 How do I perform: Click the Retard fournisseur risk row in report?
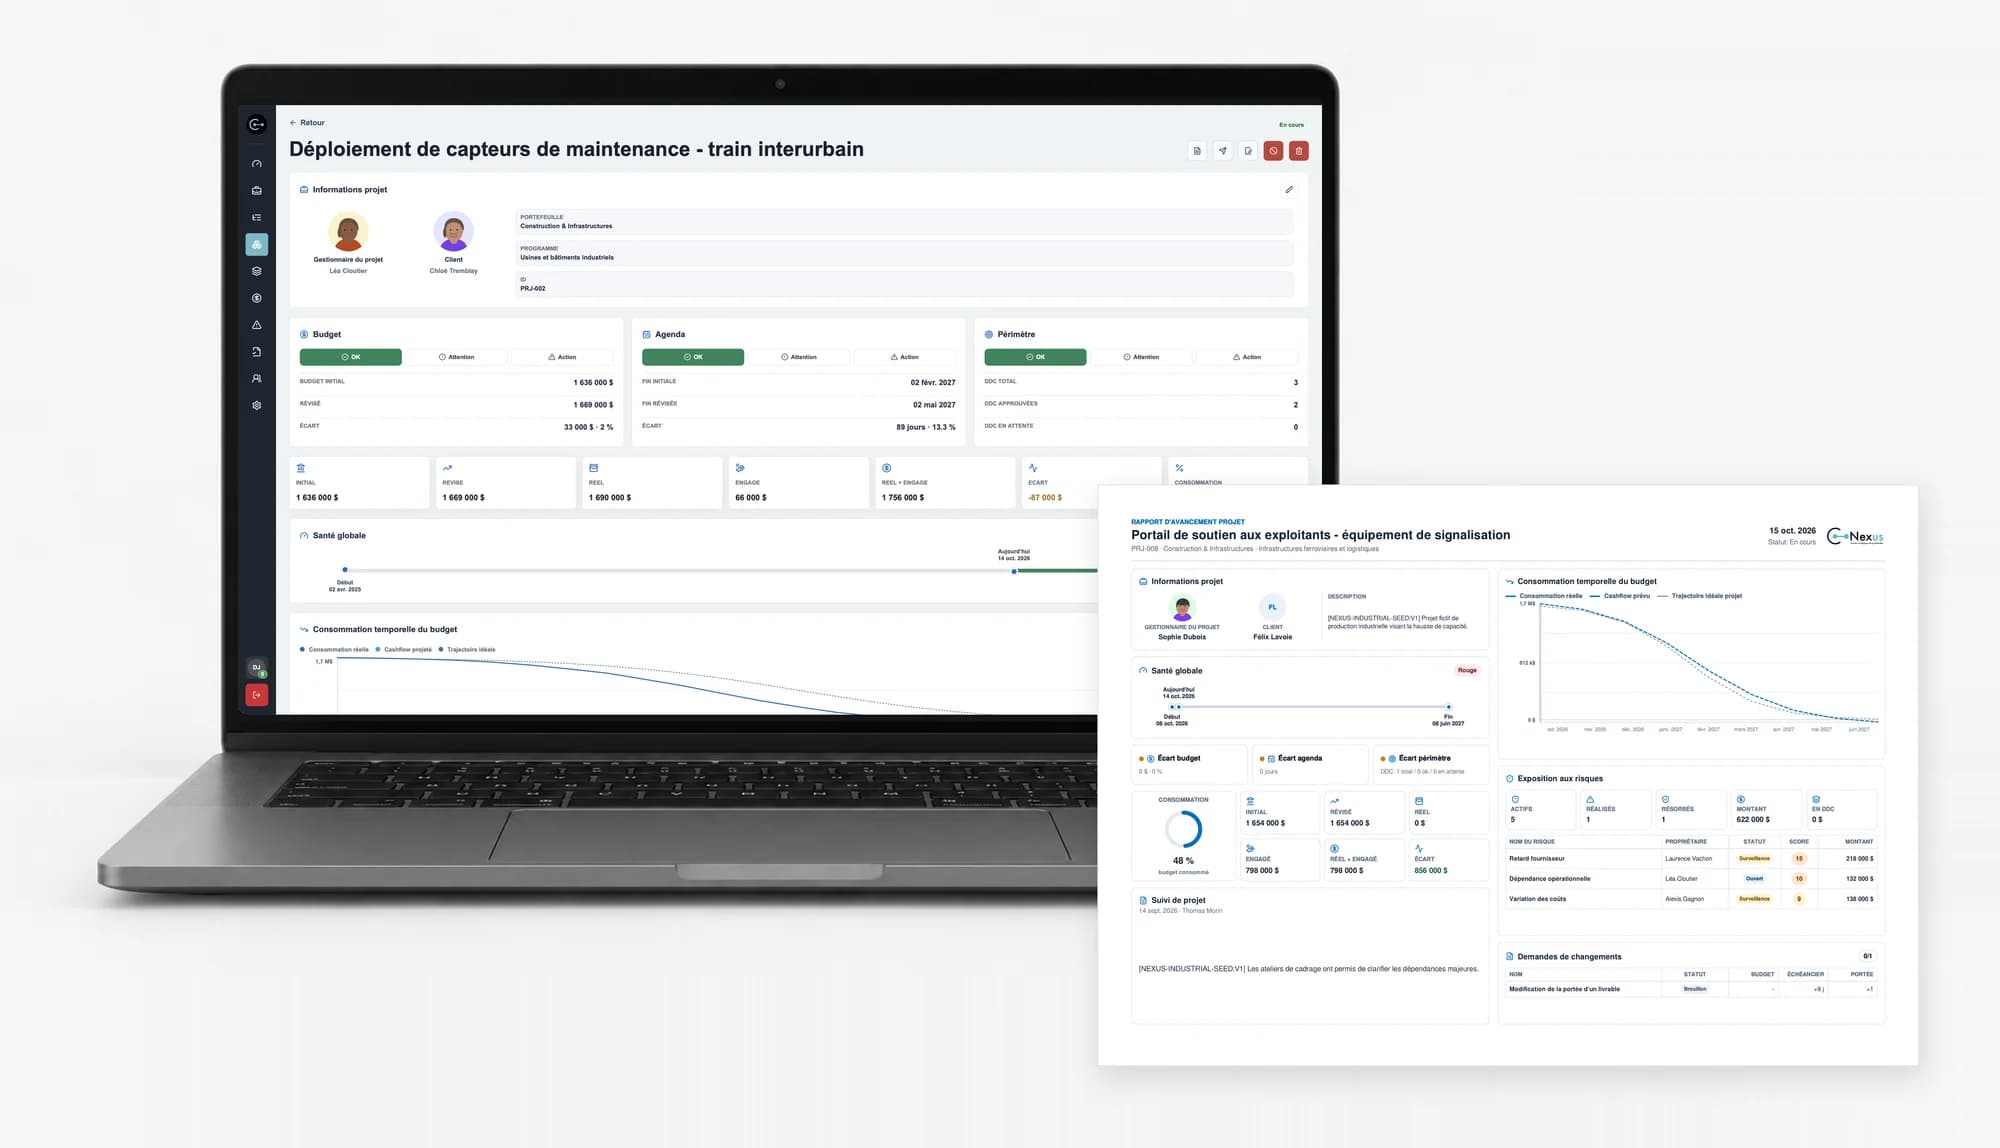[1691, 859]
